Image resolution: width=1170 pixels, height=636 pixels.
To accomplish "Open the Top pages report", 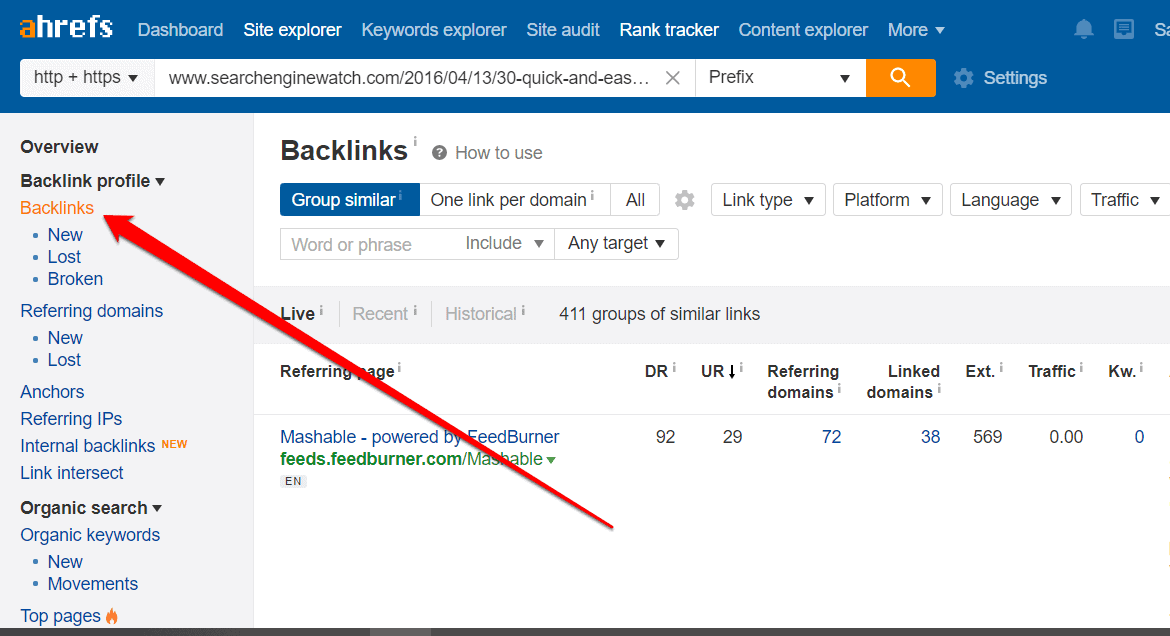I will (60, 616).
